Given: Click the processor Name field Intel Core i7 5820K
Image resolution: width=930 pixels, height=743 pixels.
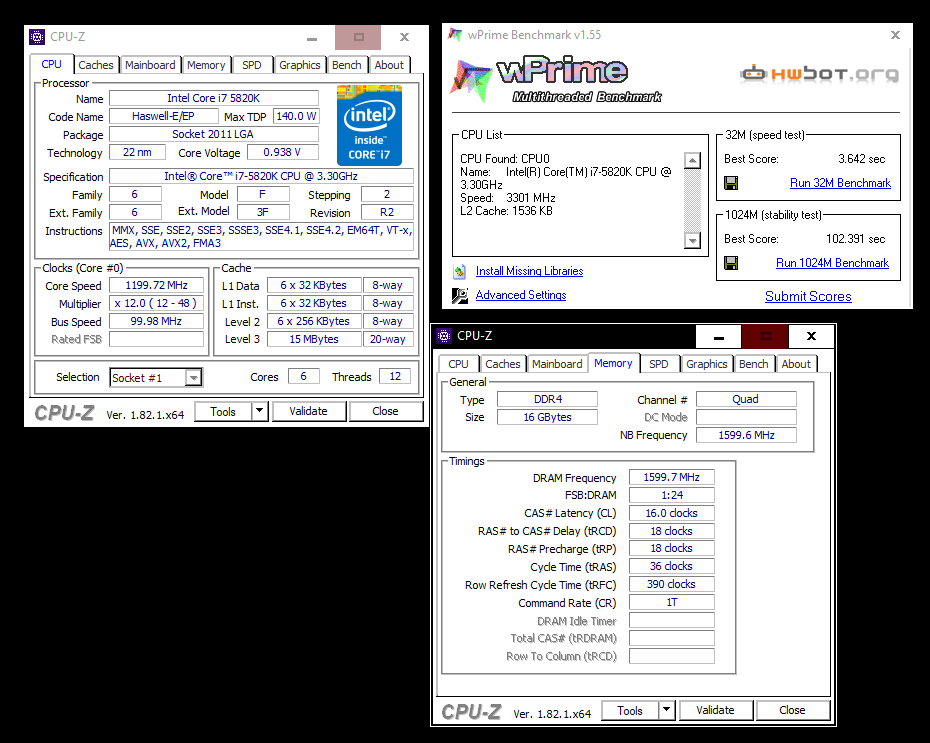Looking at the screenshot, I should coord(214,98).
